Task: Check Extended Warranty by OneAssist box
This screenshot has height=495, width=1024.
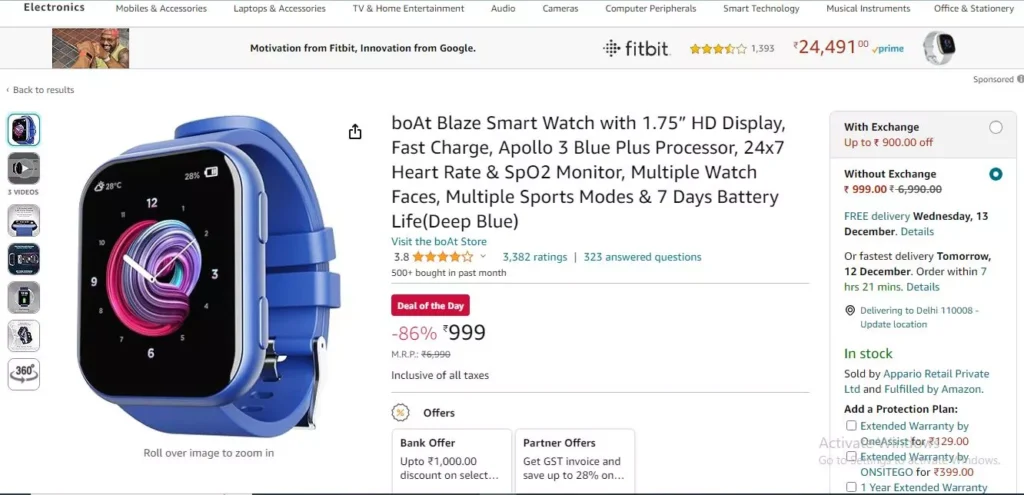Action: [x=851, y=426]
